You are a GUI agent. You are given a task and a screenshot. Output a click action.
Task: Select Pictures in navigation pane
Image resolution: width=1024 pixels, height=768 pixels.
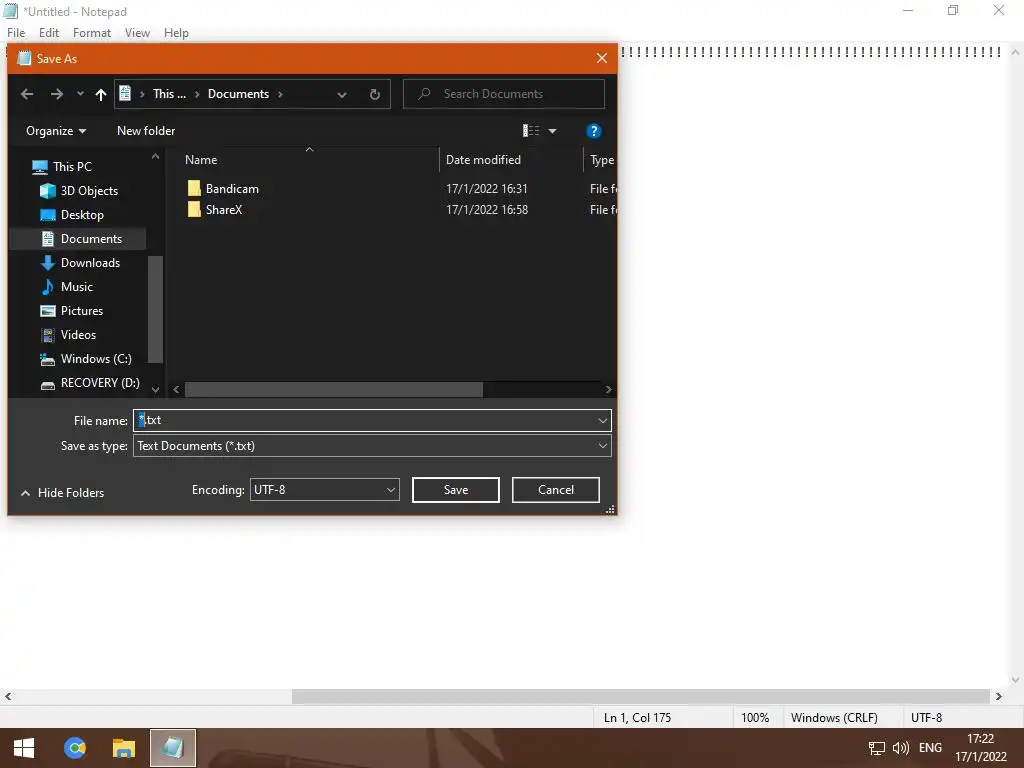(x=82, y=311)
